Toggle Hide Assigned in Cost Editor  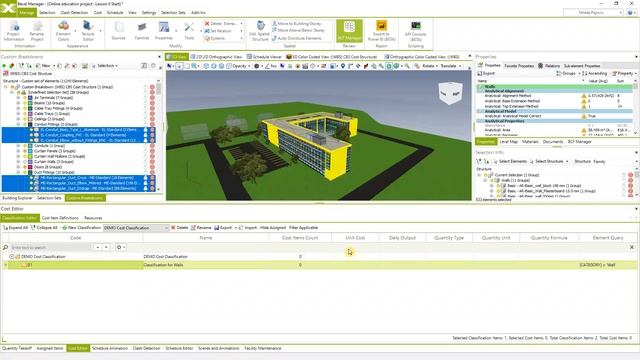(x=272, y=228)
